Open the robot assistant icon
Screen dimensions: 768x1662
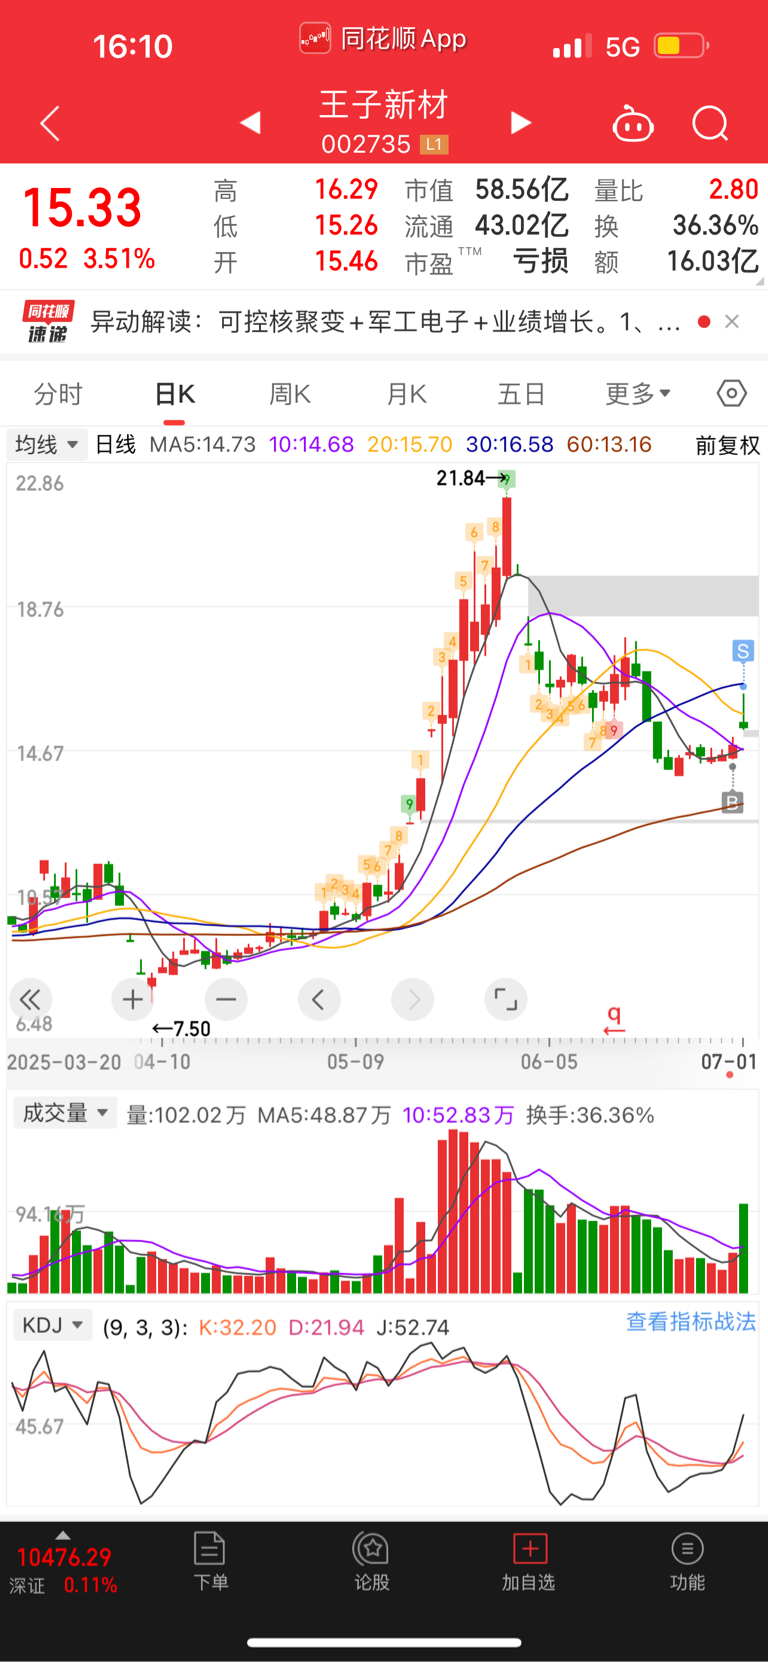tap(633, 124)
